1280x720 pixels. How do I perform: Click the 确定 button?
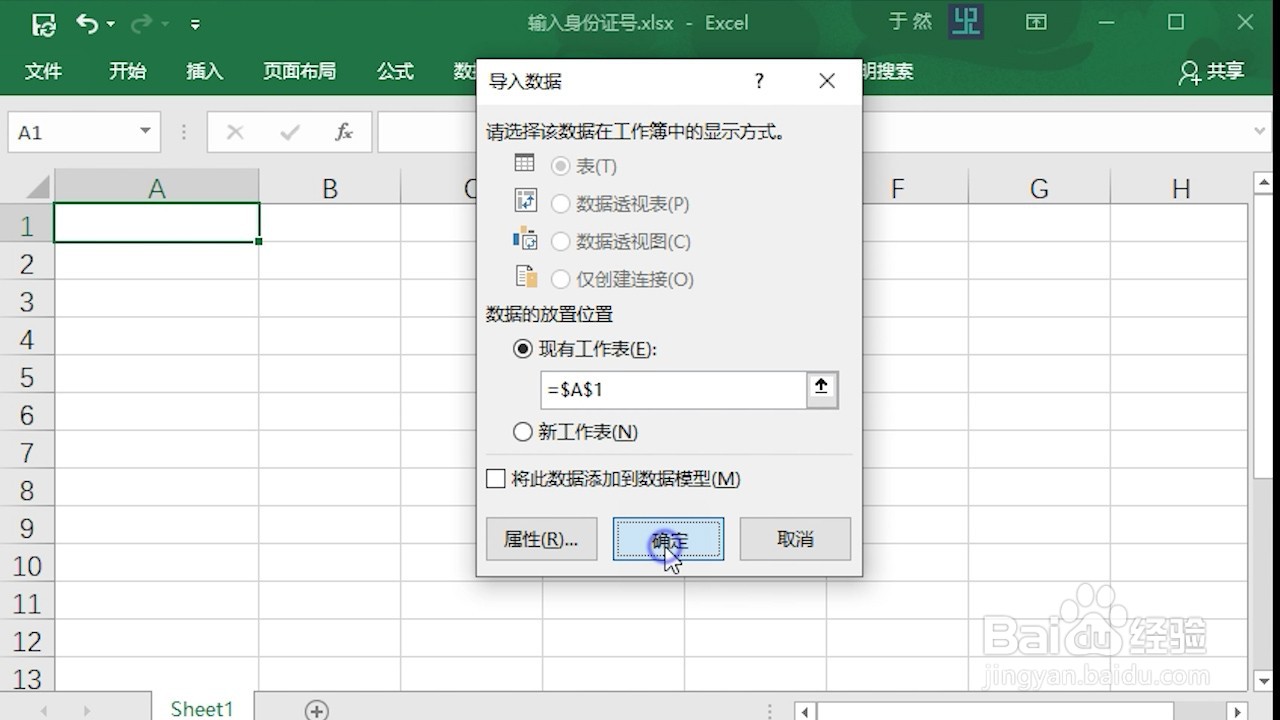coord(668,539)
